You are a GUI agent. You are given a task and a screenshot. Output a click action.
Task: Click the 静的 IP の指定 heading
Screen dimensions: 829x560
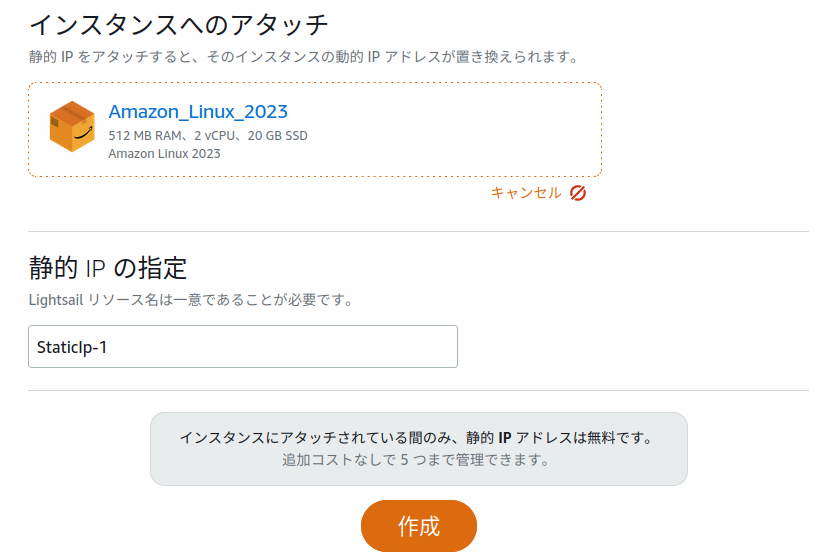click(108, 268)
